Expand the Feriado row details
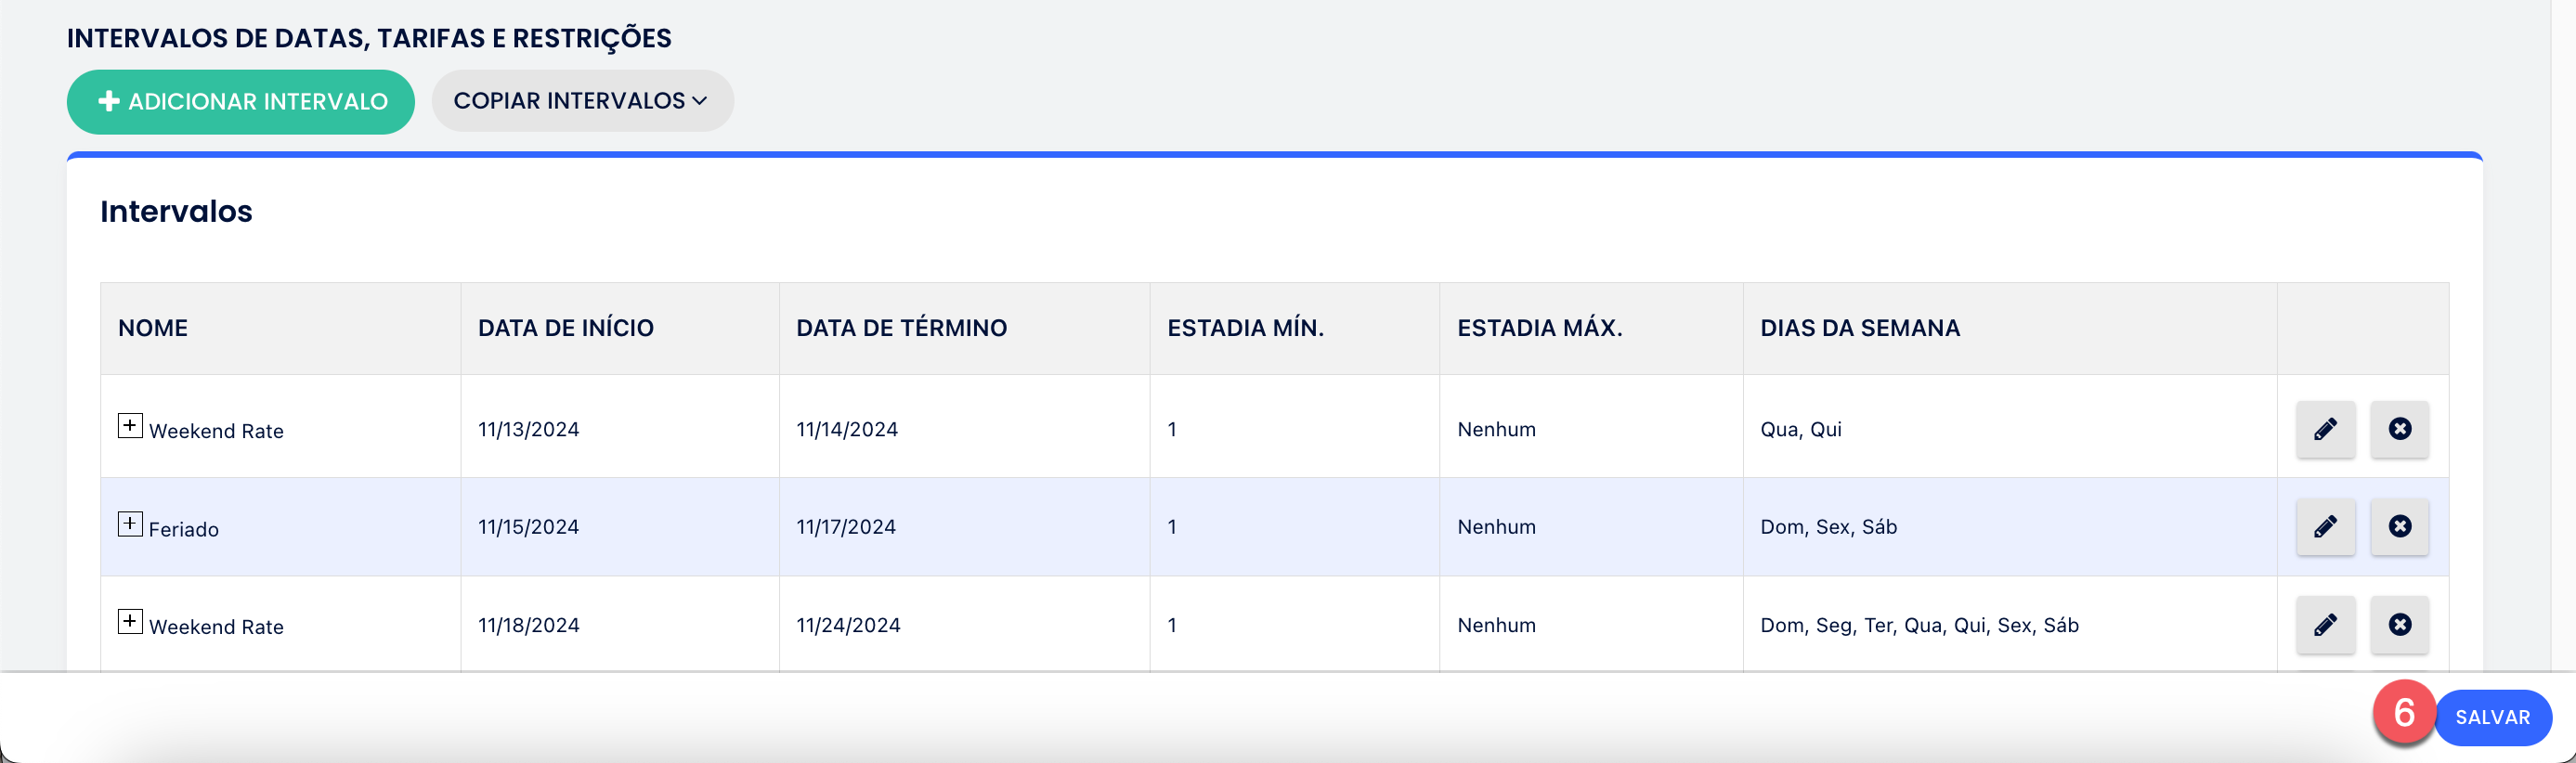 [130, 524]
